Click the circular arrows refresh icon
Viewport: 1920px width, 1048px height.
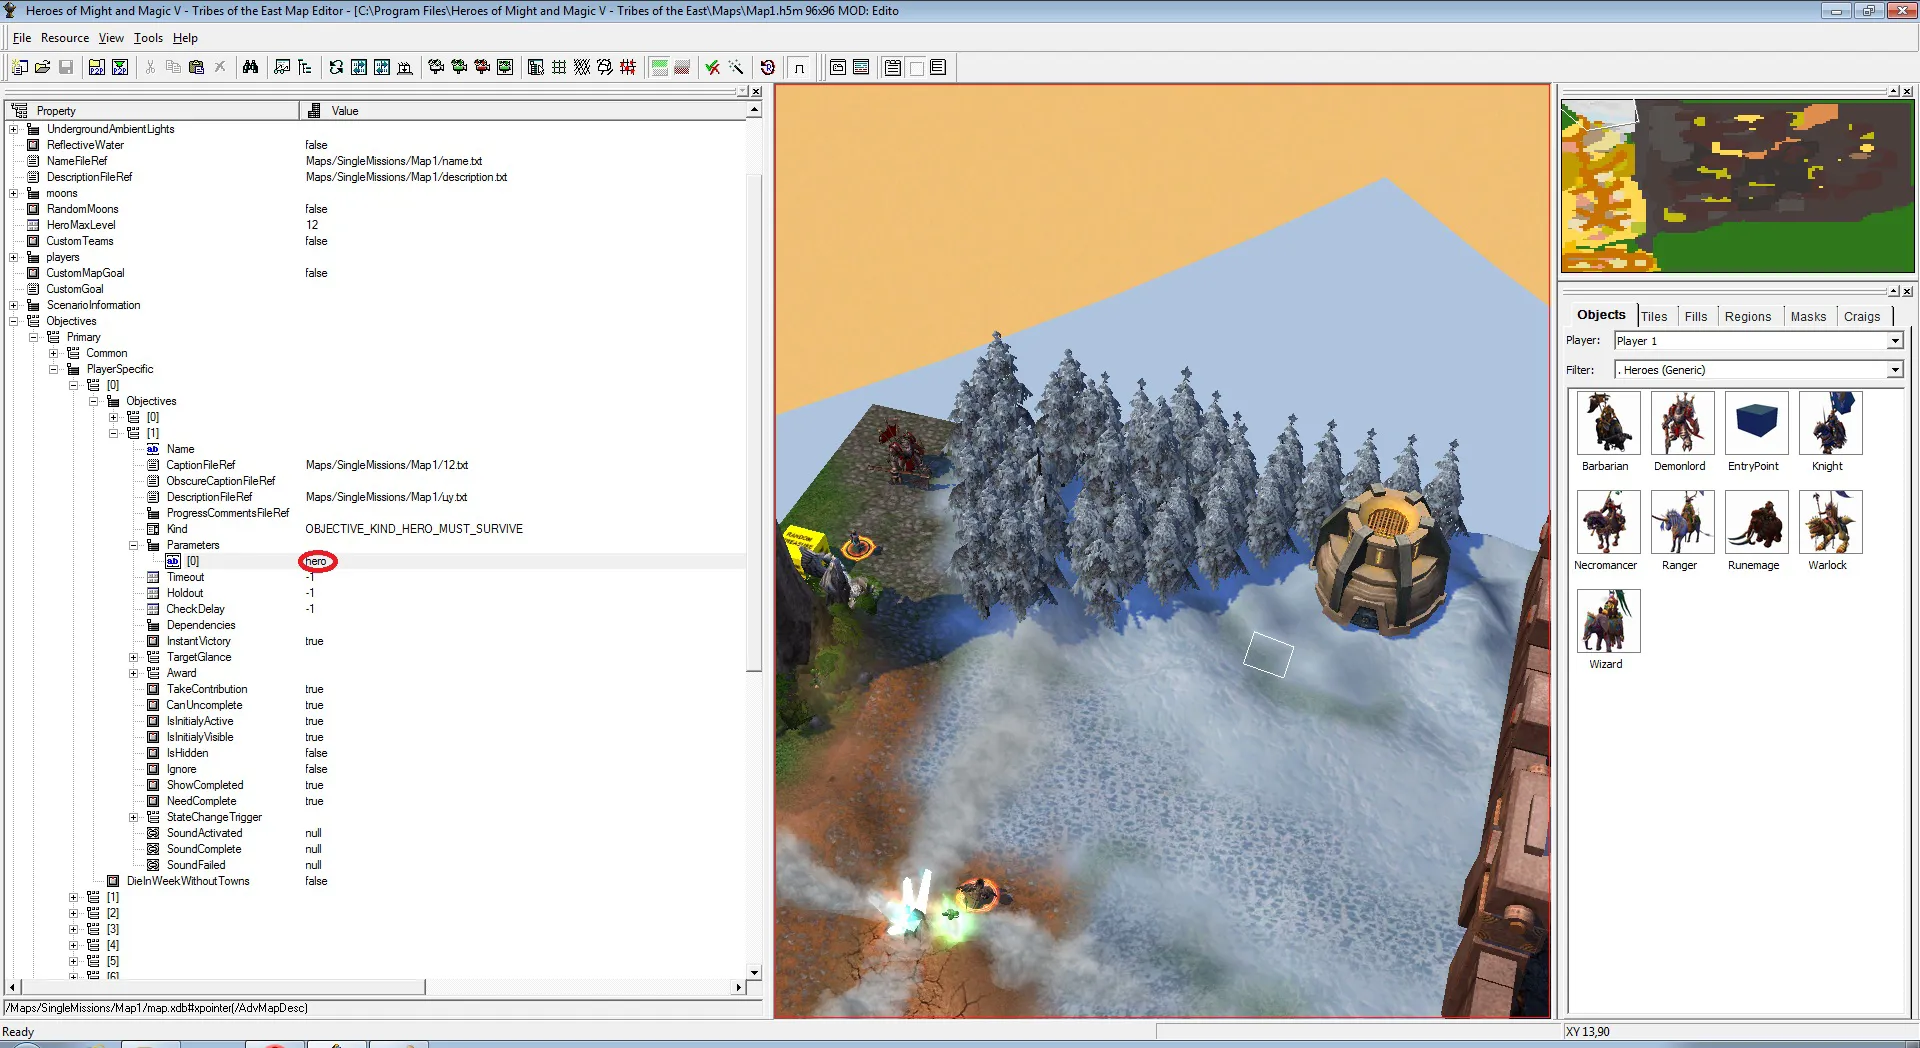[336, 67]
